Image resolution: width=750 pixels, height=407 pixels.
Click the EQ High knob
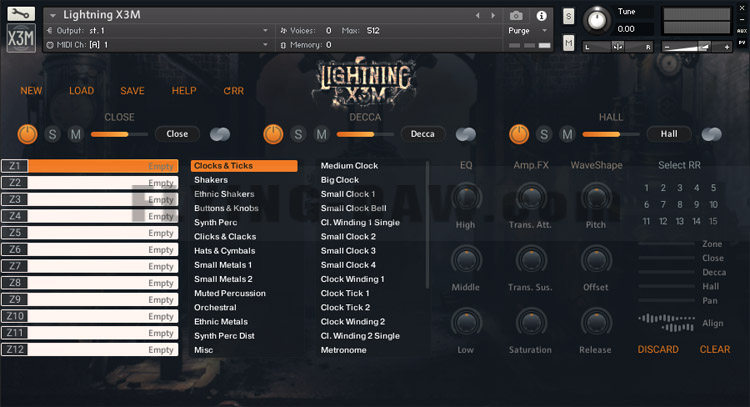tap(466, 198)
